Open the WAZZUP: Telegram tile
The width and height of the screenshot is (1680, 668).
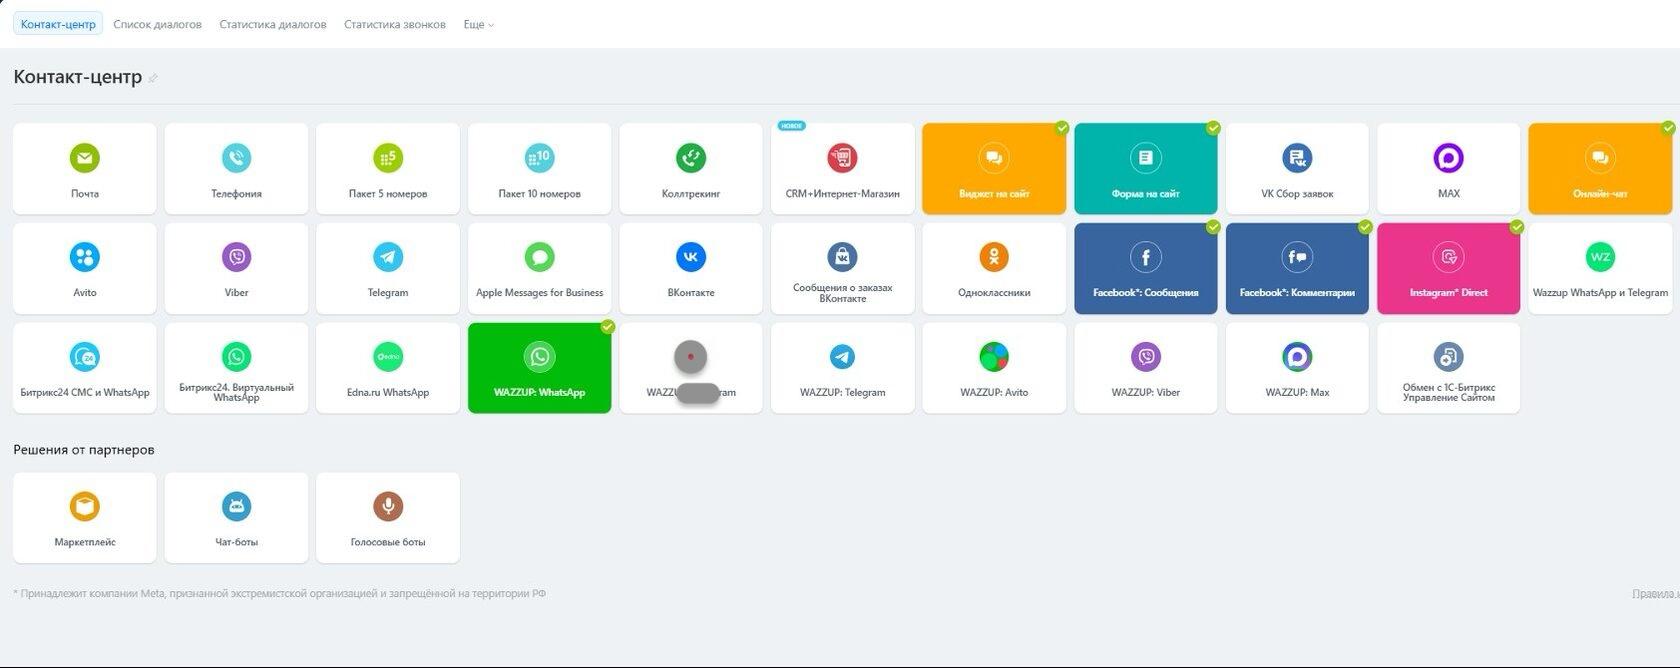842,368
